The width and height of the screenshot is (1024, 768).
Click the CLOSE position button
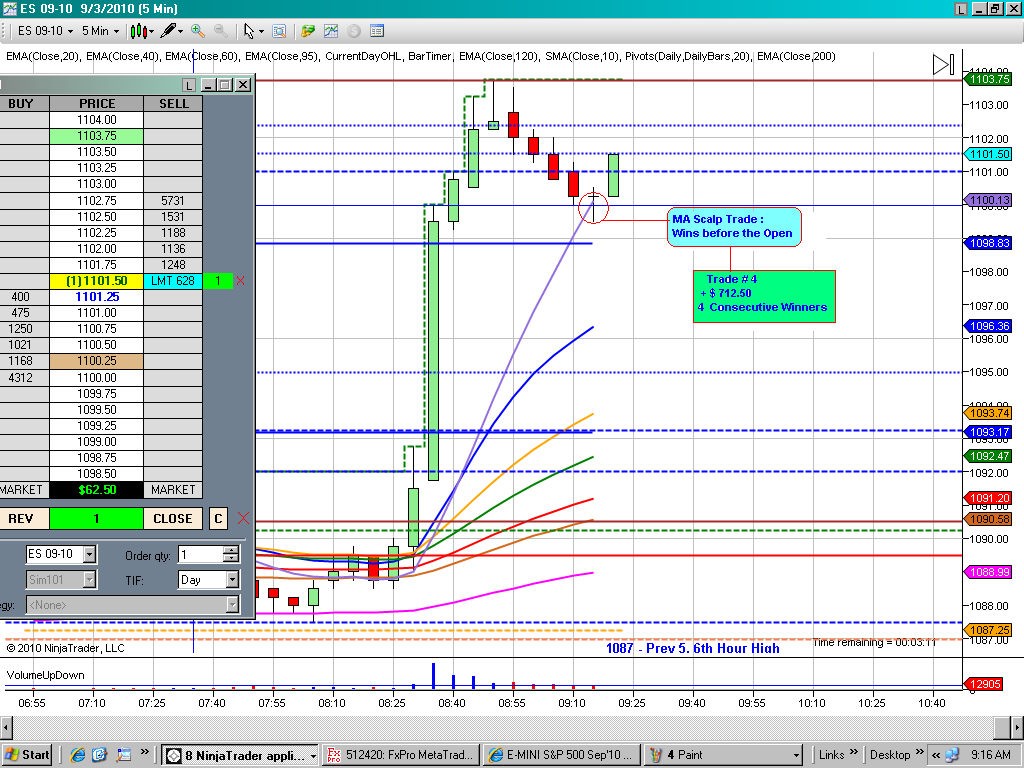click(173, 519)
